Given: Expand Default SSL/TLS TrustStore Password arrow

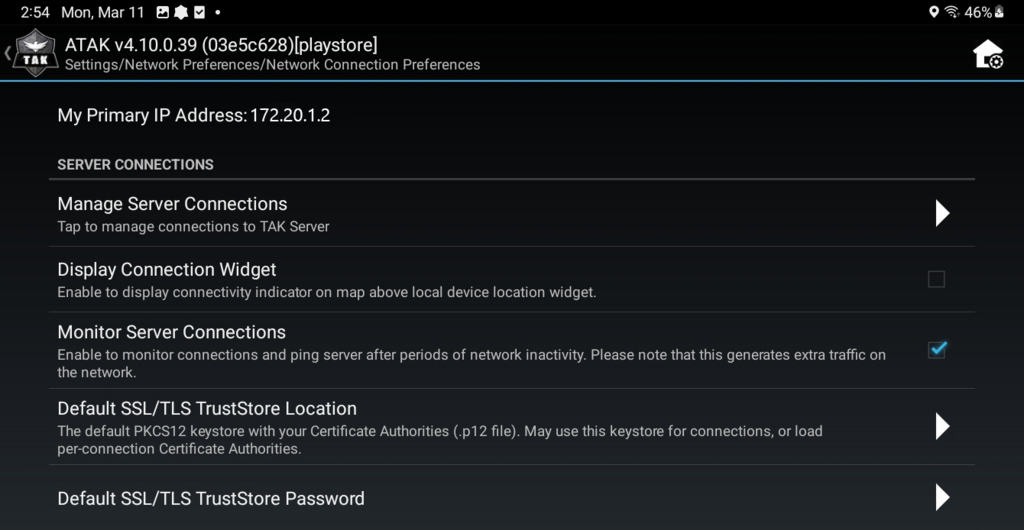Looking at the screenshot, I should click(x=942, y=497).
